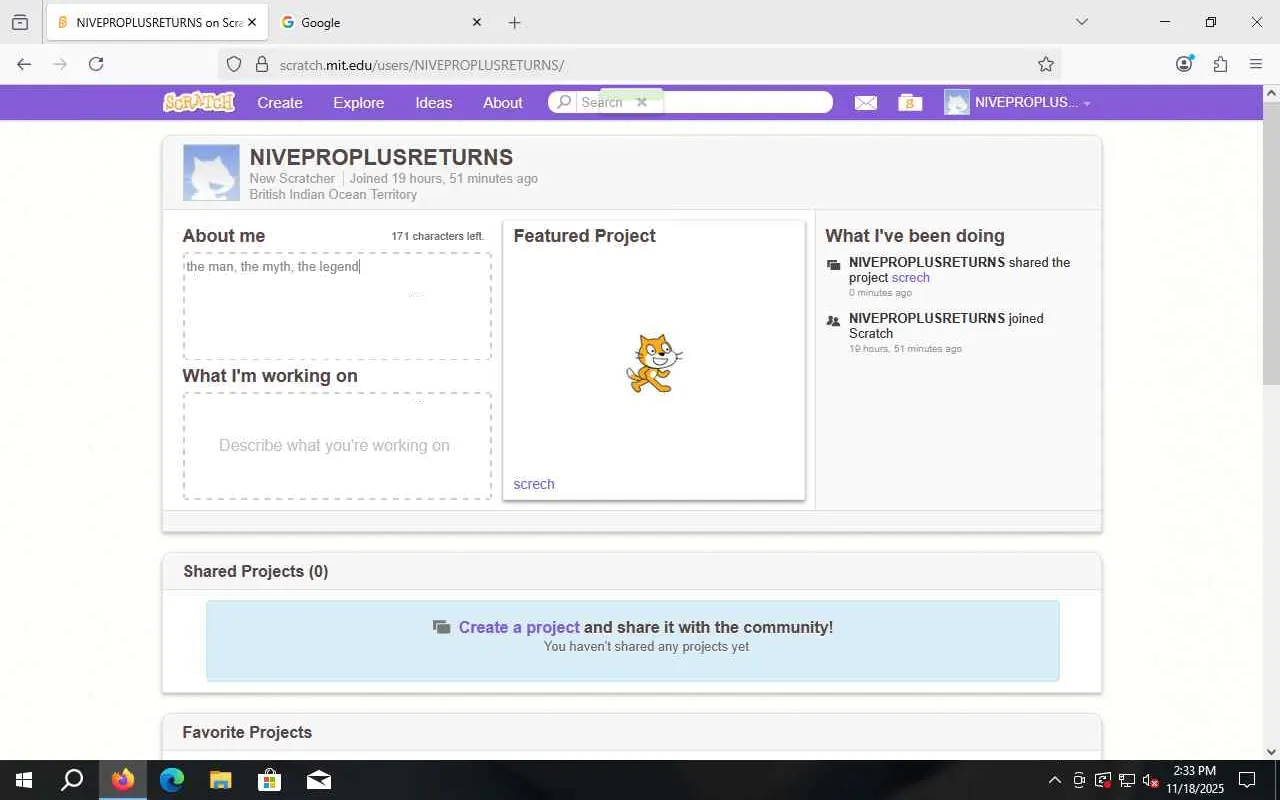Open the NIVEPROPLUS account dropdown

(1031, 103)
